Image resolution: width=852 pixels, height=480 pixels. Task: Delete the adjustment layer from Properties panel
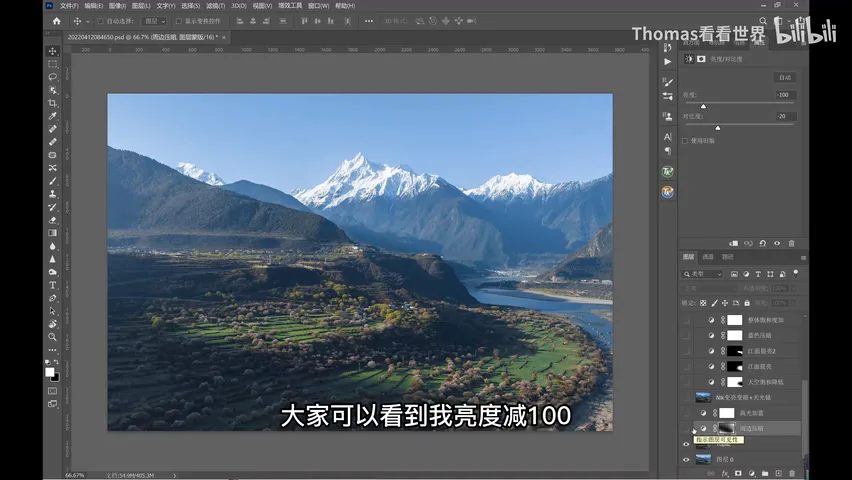pyautogui.click(x=792, y=244)
